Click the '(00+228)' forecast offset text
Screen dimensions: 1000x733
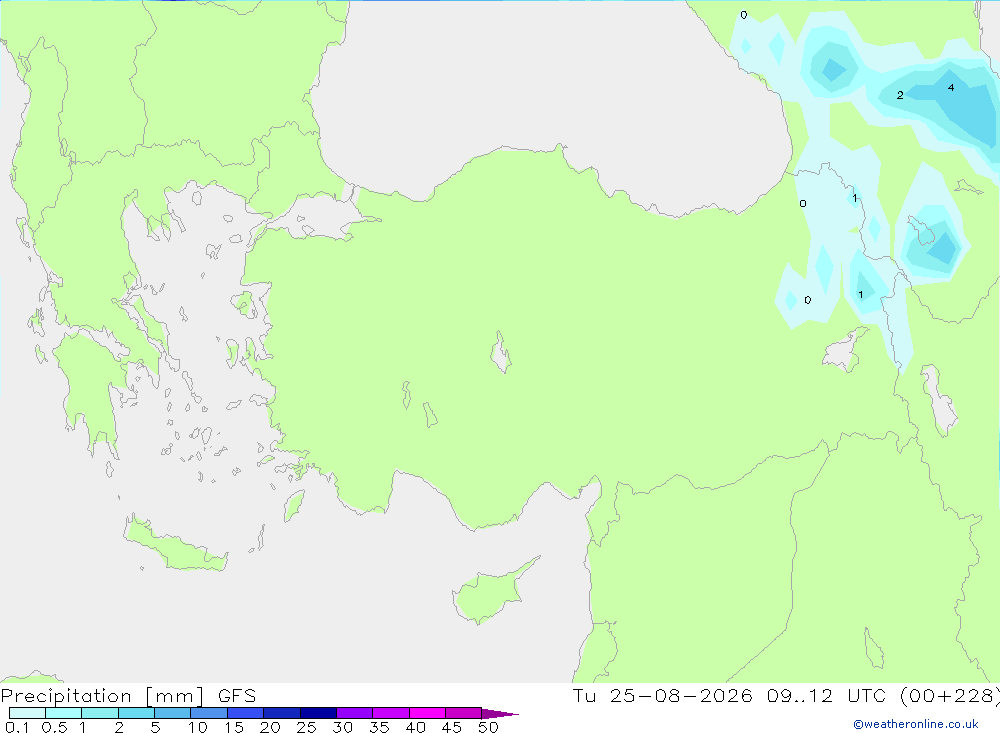[x=949, y=695]
